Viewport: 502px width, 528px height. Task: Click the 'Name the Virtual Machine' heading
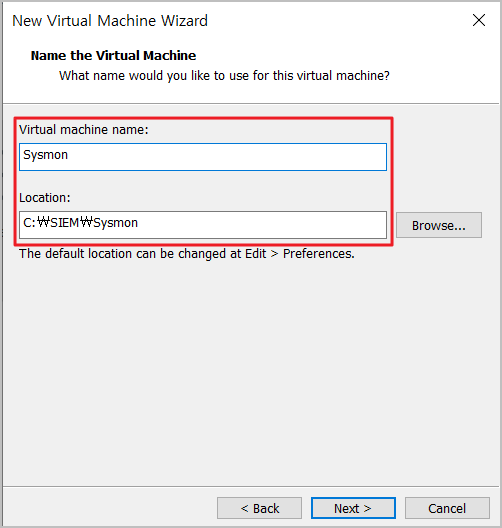[113, 56]
